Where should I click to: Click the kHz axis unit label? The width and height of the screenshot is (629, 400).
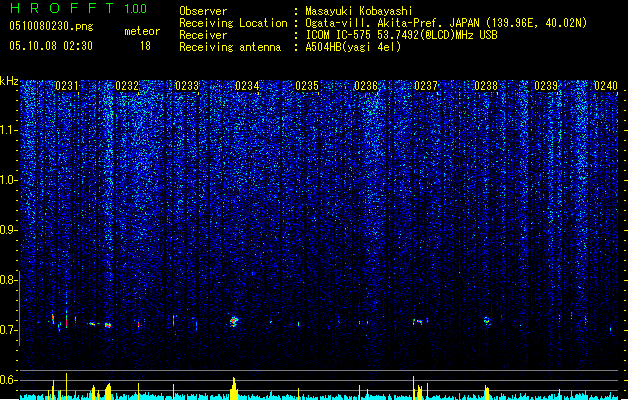(9, 81)
